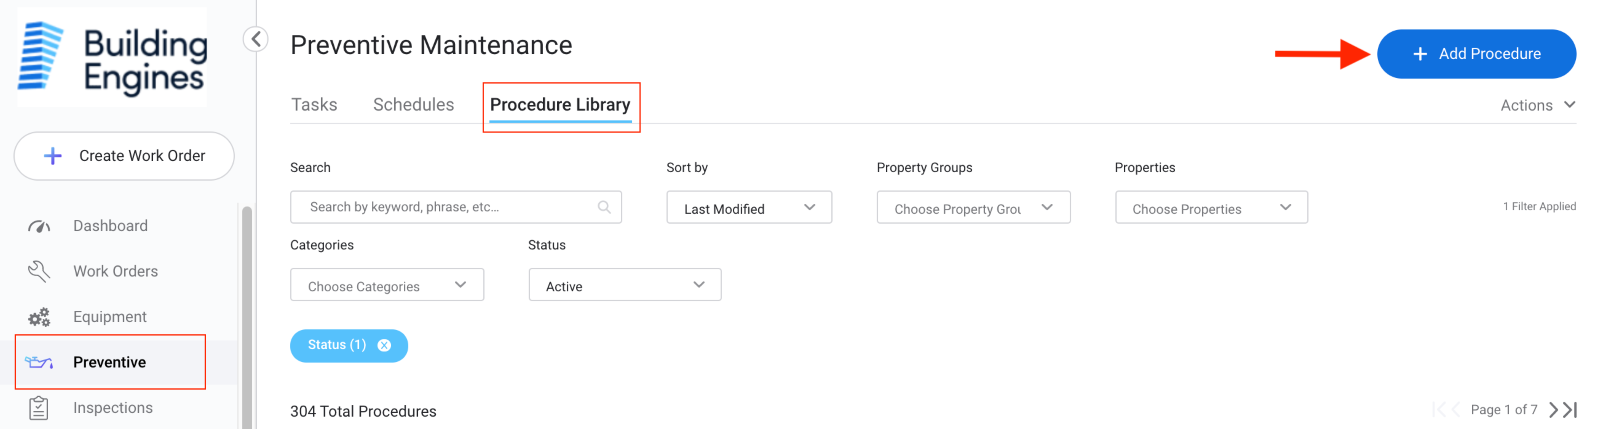Click the search magnifier icon
Image resolution: width=1600 pixels, height=429 pixels.
point(604,207)
